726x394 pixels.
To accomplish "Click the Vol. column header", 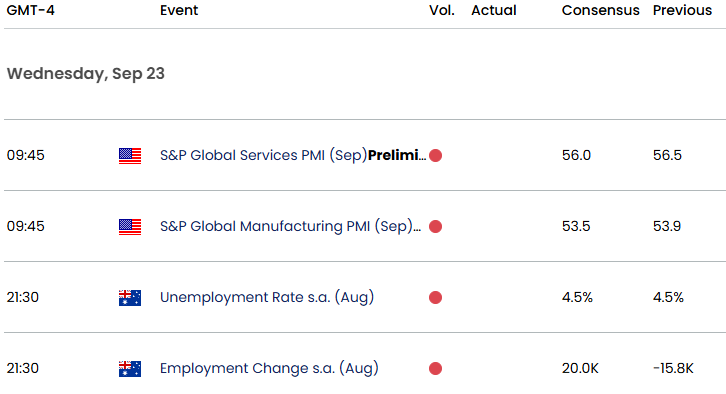I will pyautogui.click(x=442, y=10).
